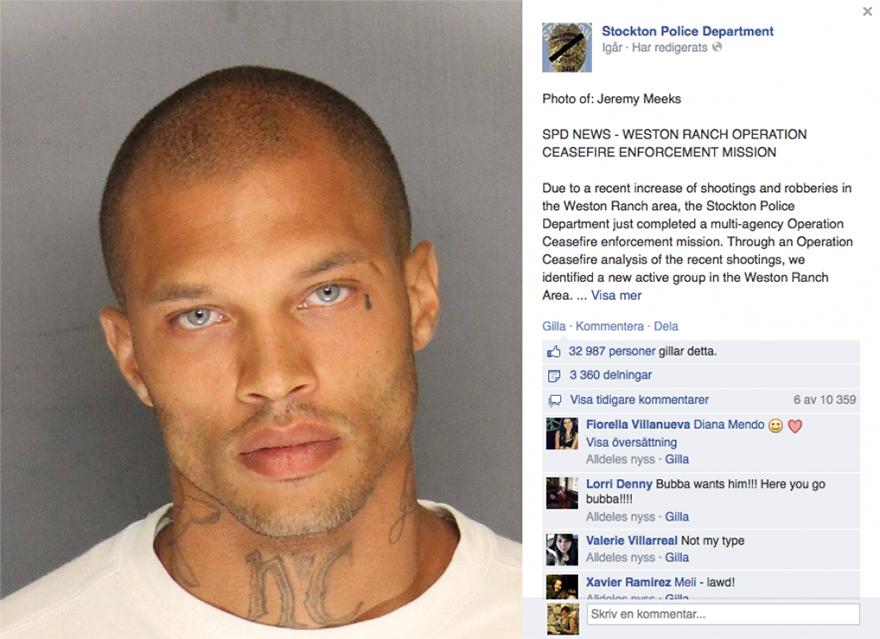Like the post using Gilla
880x639 pixels.
(554, 327)
